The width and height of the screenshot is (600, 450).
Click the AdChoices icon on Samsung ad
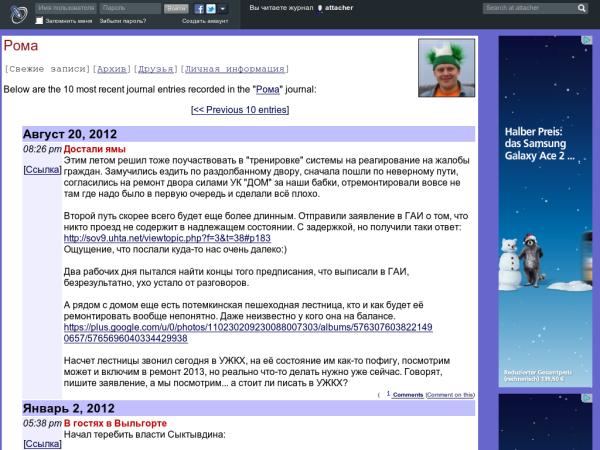point(587,40)
